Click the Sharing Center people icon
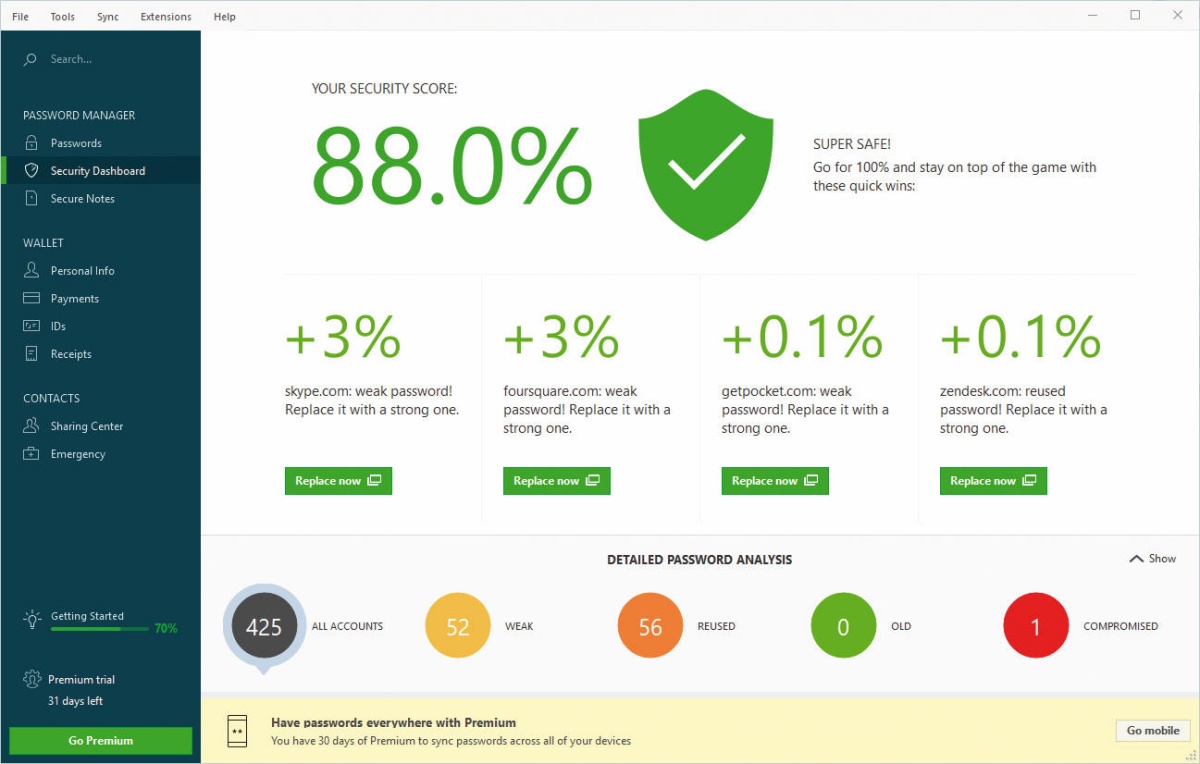Viewport: 1200px width, 764px height. point(31,426)
